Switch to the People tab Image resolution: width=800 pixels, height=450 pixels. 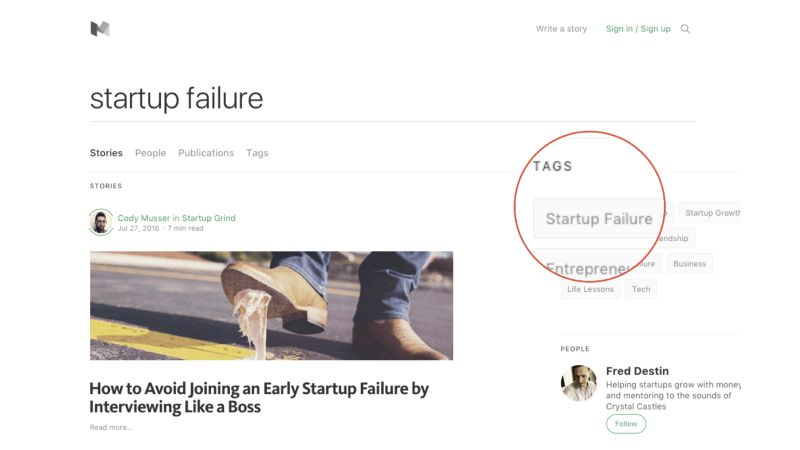coord(150,153)
